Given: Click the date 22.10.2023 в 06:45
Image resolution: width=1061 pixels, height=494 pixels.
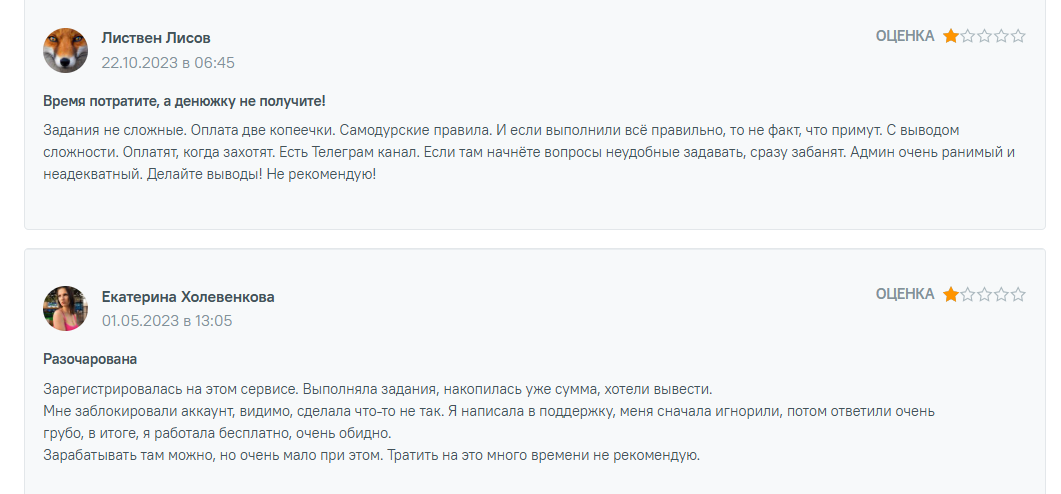Looking at the screenshot, I should pyautogui.click(x=168, y=63).
